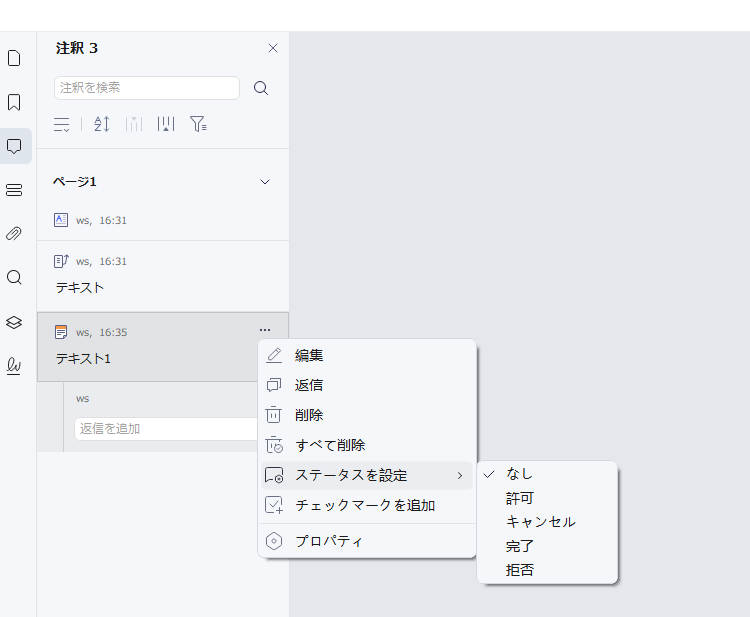Click the 注釈を検索 search field

coord(147,88)
